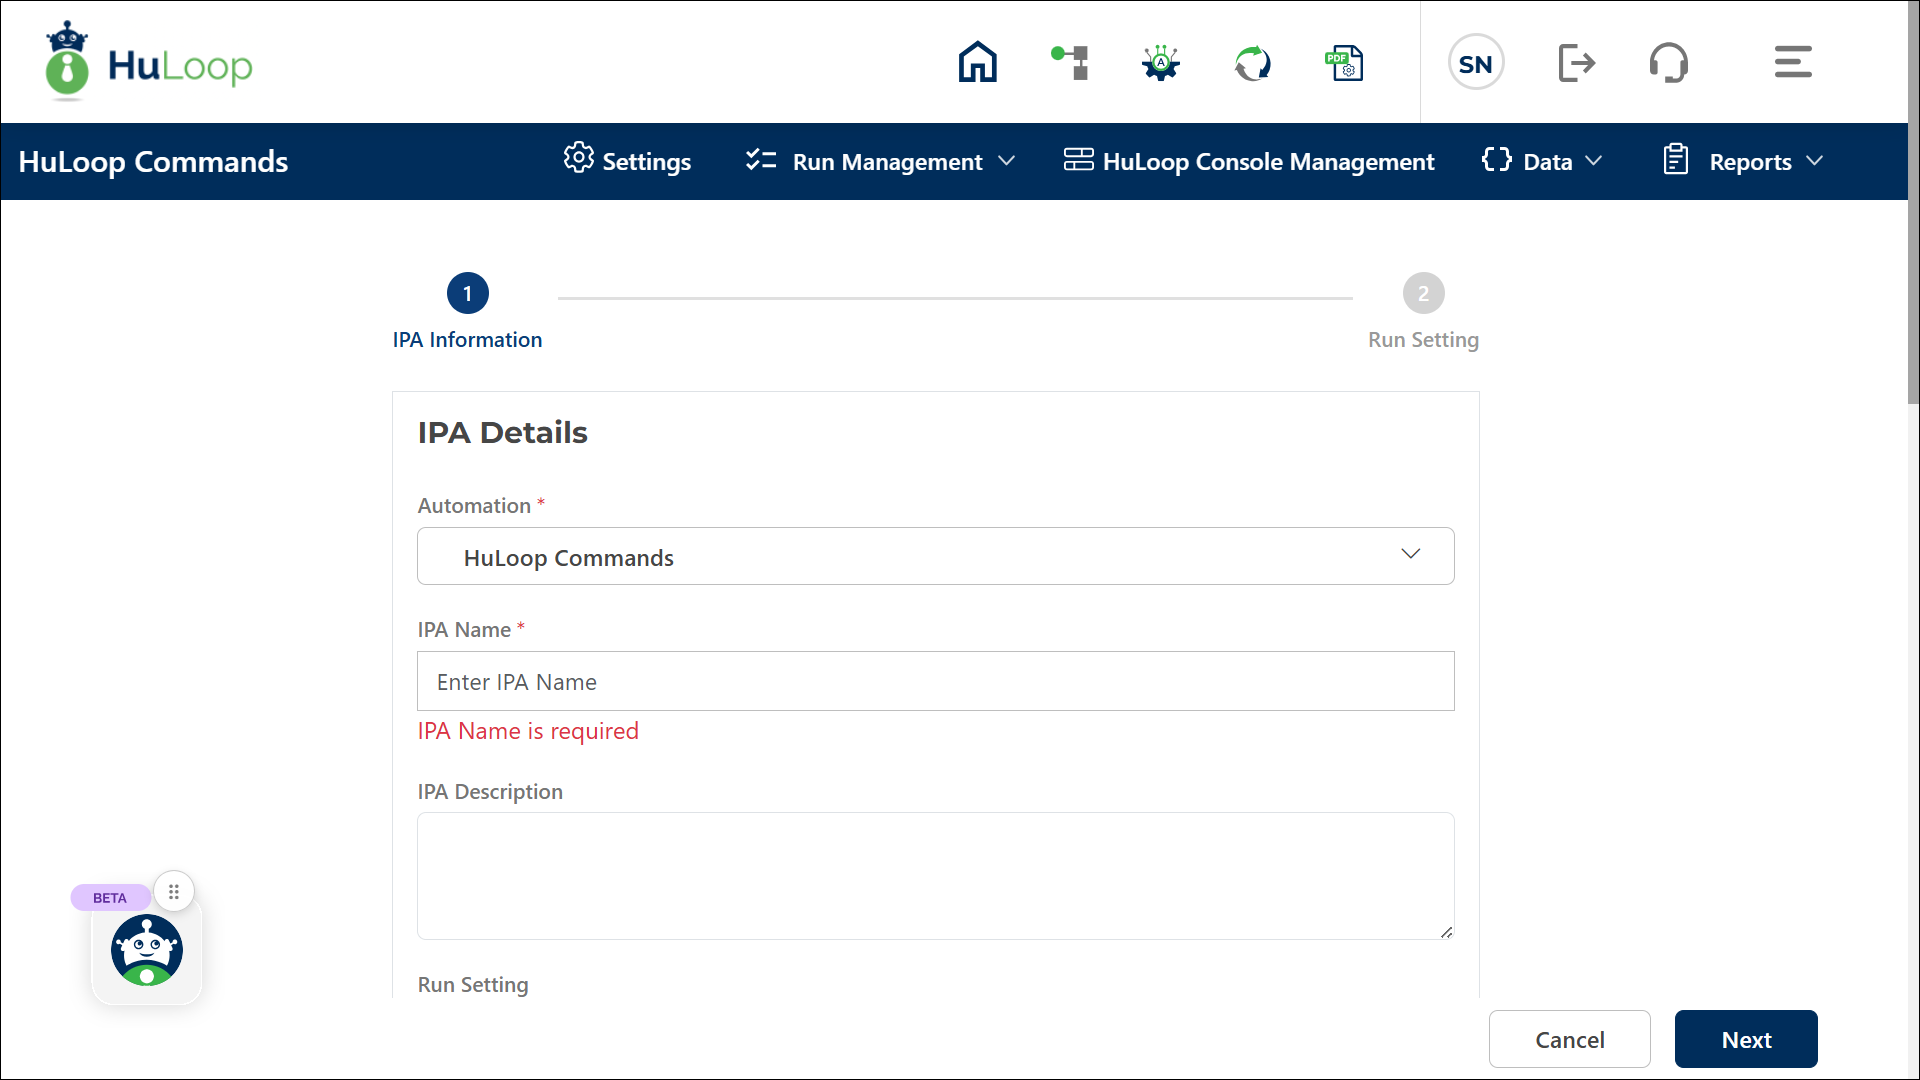The height and width of the screenshot is (1080, 1920).
Task: Click the Home icon in top bar
Action: tap(977, 62)
